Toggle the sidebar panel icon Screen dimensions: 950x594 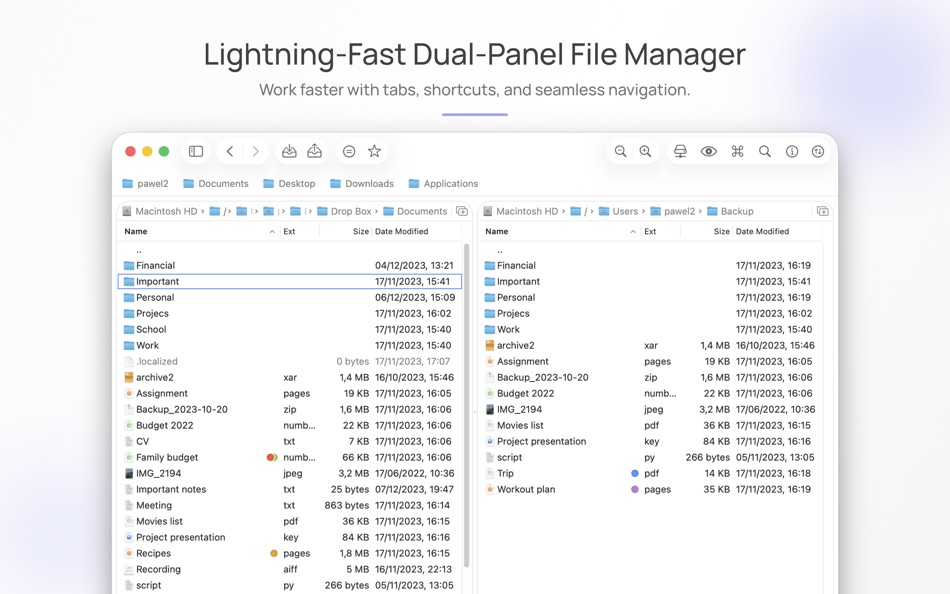click(x=196, y=152)
